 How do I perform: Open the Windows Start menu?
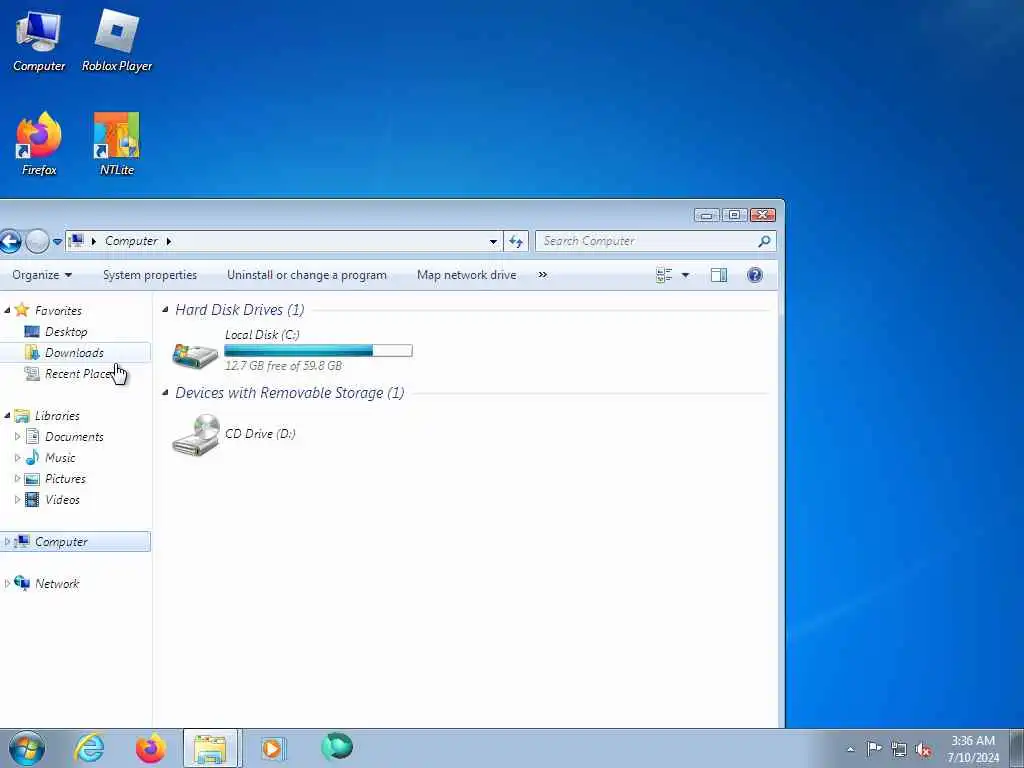(x=27, y=748)
